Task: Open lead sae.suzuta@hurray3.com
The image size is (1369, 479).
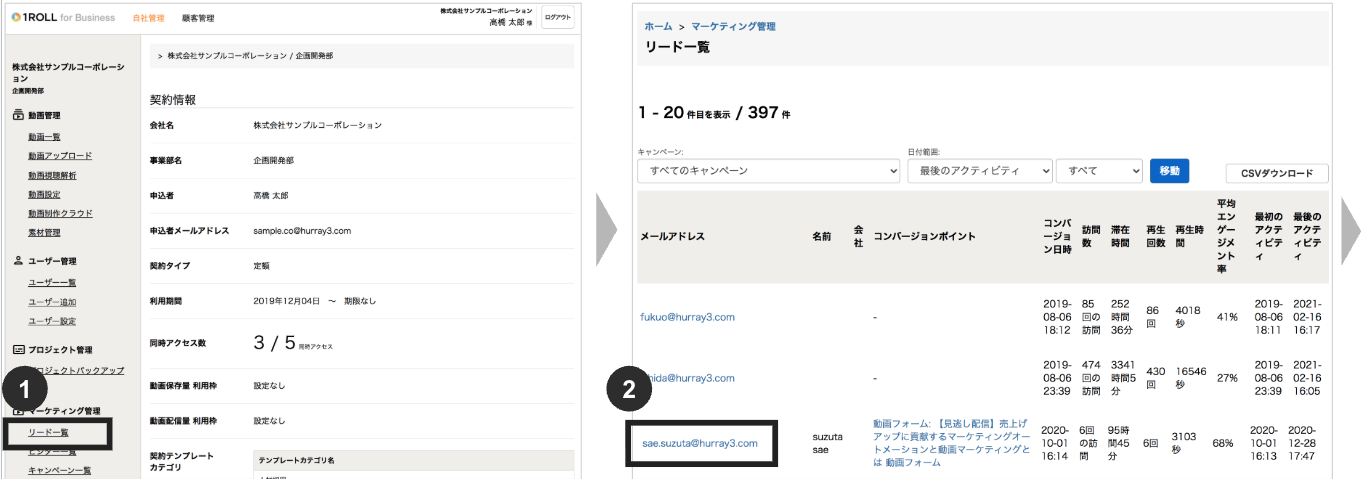Action: 700,442
